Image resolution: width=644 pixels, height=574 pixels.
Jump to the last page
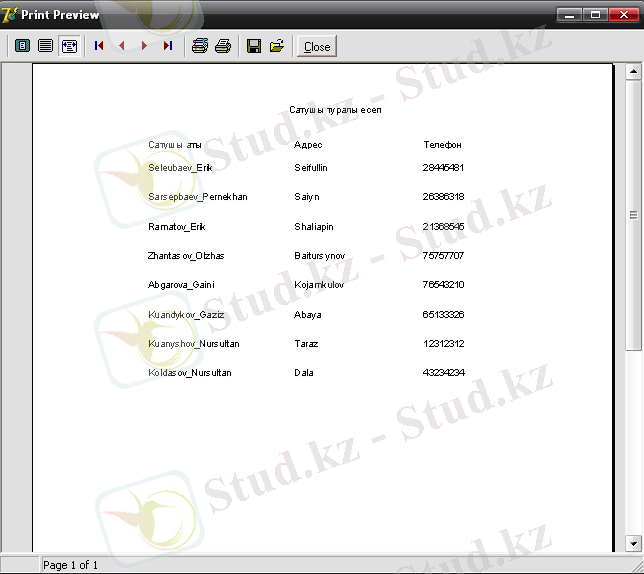[167, 46]
